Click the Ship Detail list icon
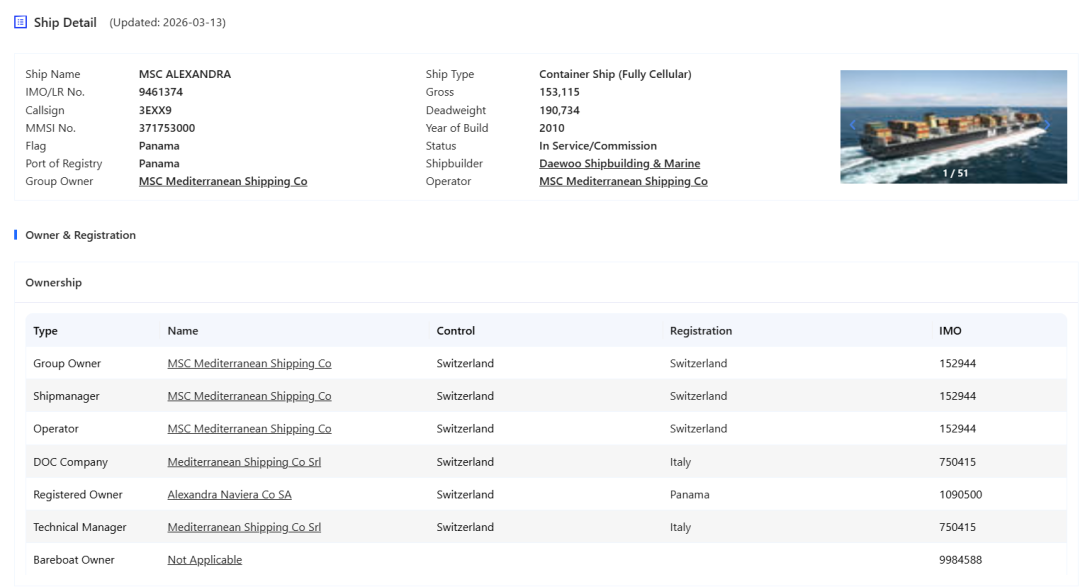This screenshot has width=1080, height=587. (20, 22)
